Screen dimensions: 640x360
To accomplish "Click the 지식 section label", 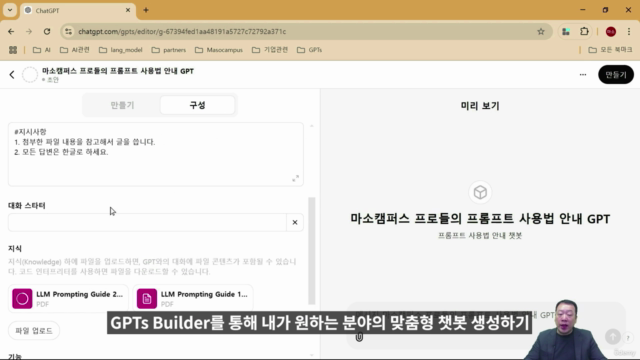I will [15, 249].
